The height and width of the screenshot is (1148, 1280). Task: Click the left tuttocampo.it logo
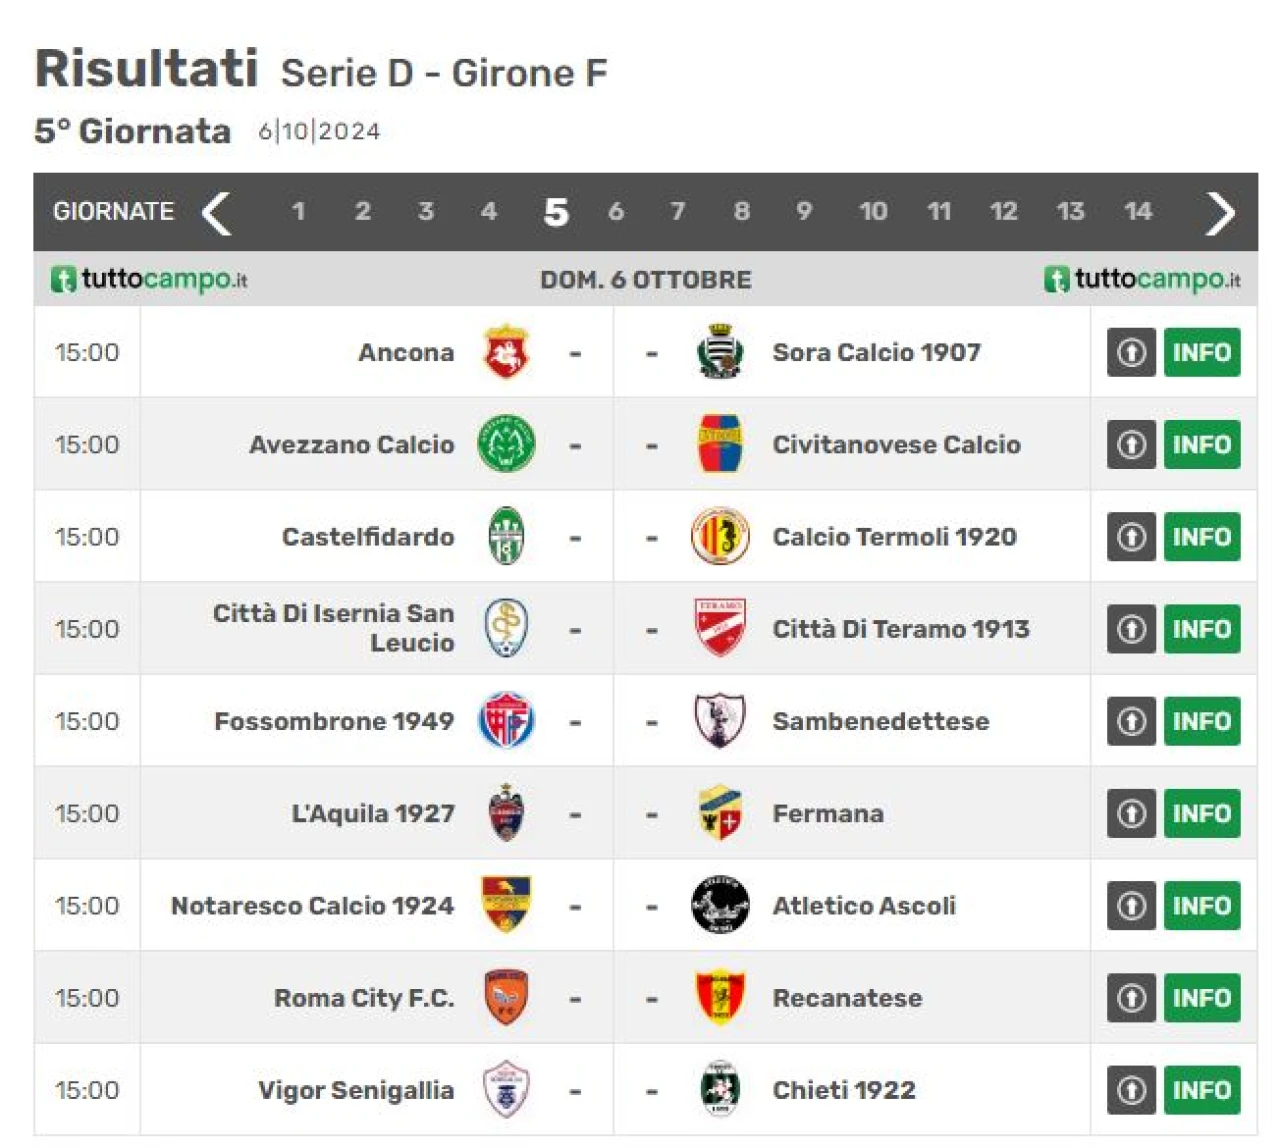click(149, 279)
